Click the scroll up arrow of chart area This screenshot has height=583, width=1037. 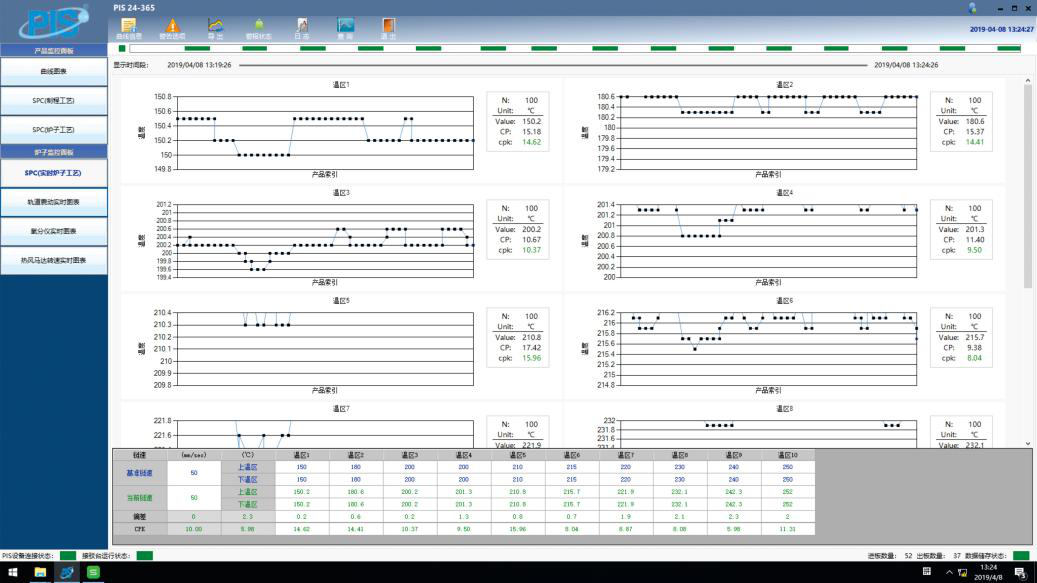click(1028, 81)
